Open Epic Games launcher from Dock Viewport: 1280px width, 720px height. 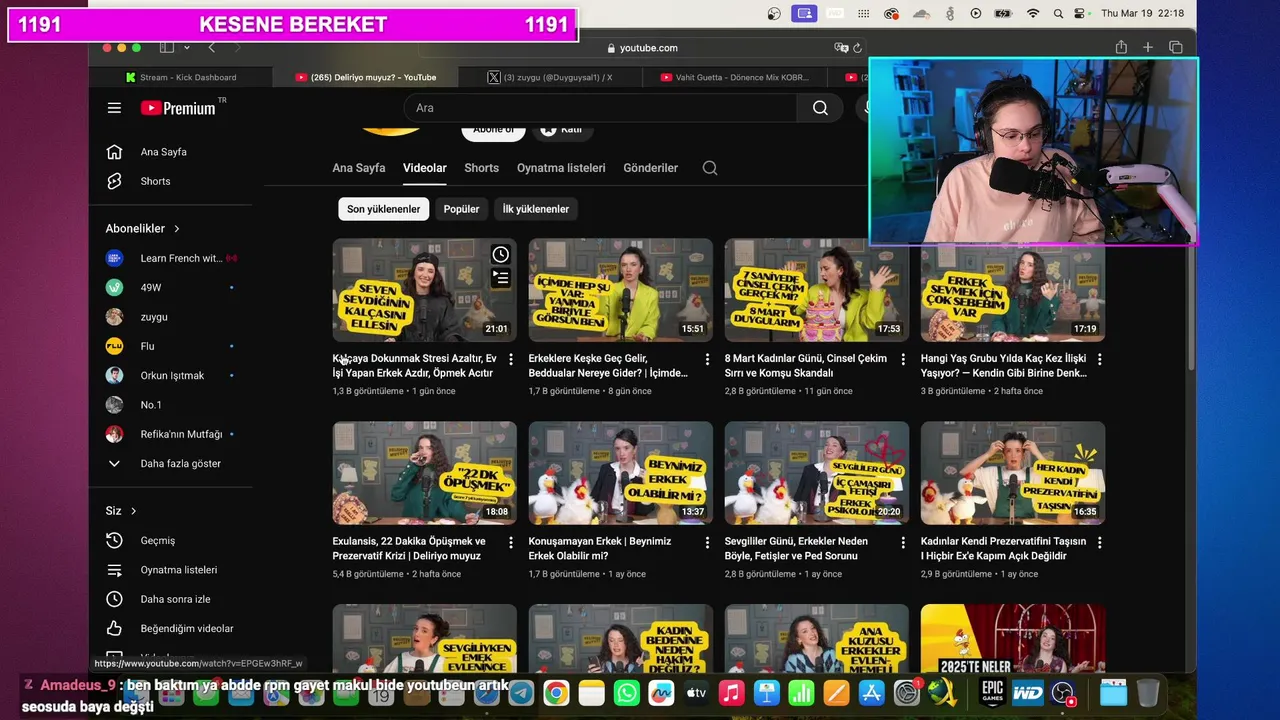[992, 692]
